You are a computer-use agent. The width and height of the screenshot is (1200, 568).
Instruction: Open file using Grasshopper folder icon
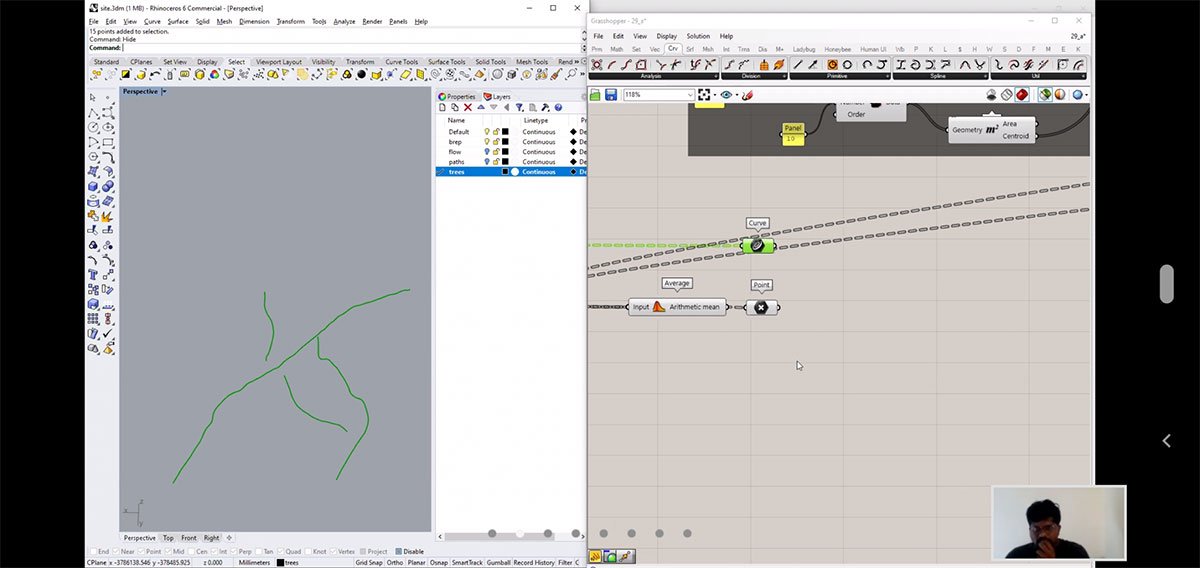click(x=595, y=95)
